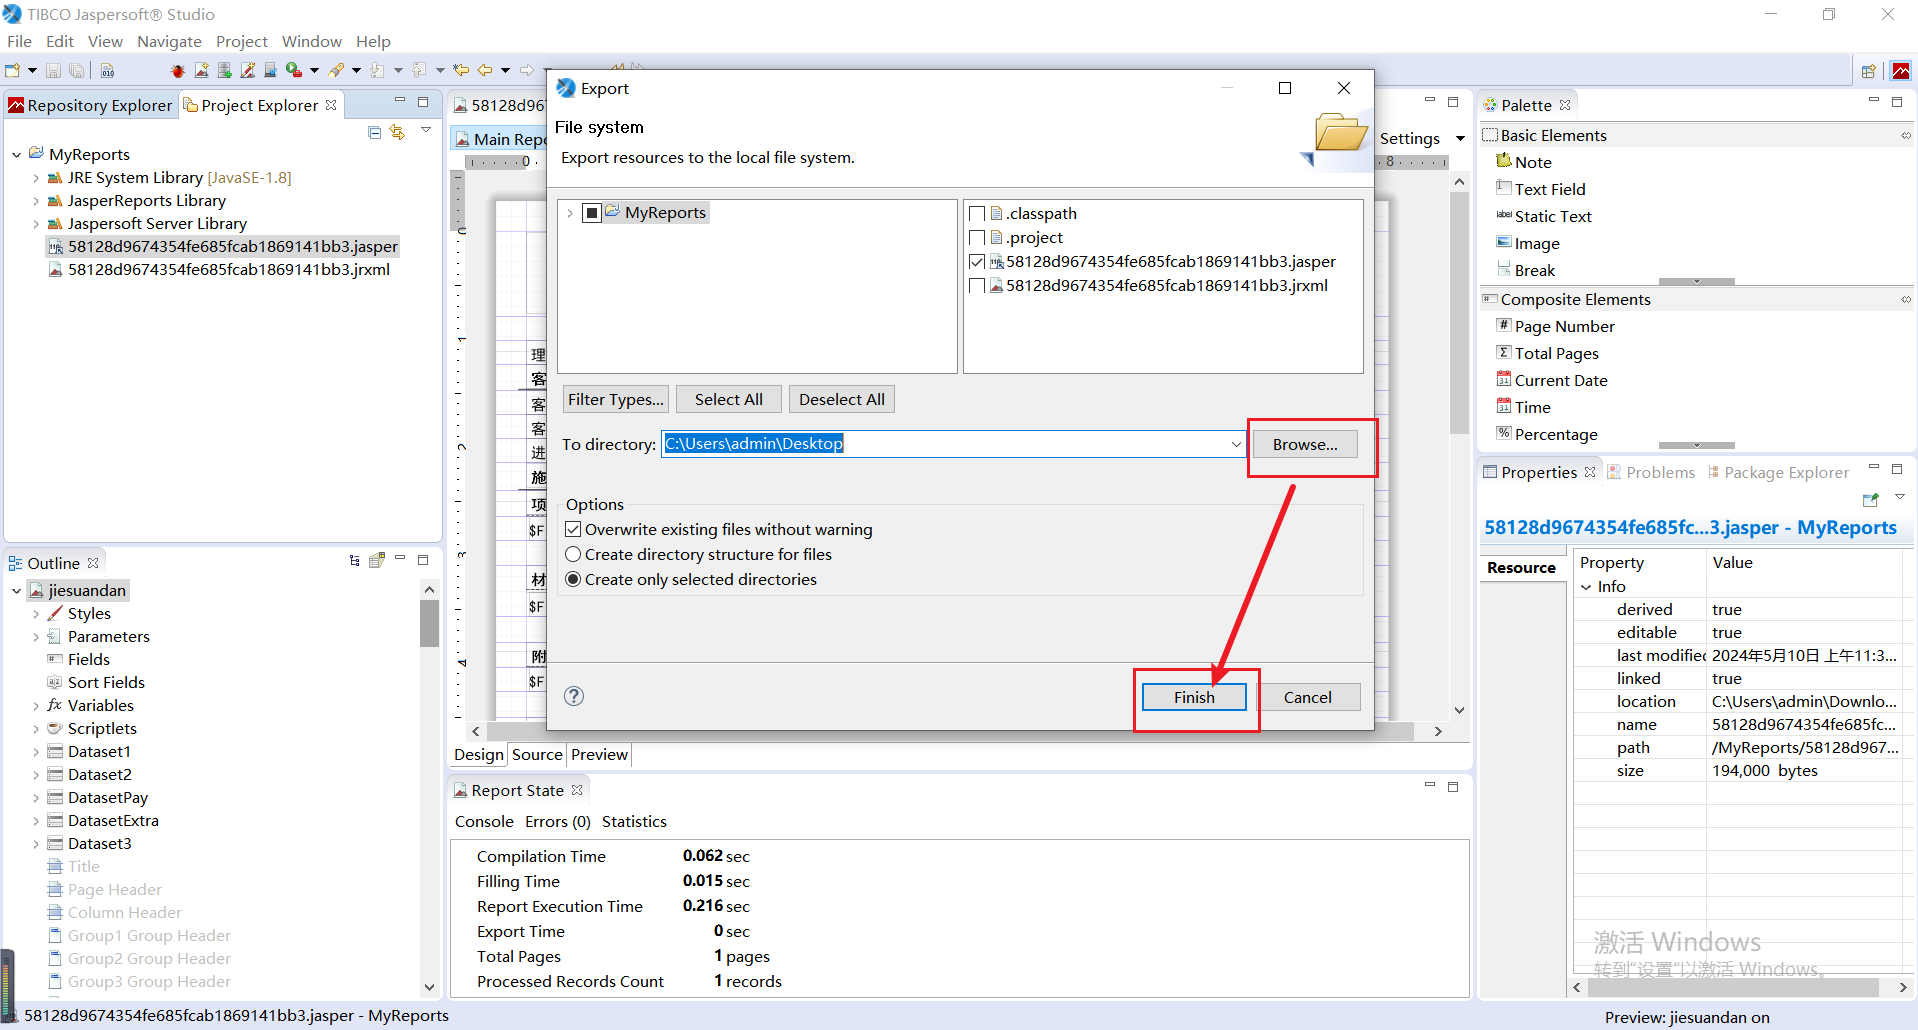Cancel the Export dialog
This screenshot has width=1918, height=1030.
coord(1307,697)
